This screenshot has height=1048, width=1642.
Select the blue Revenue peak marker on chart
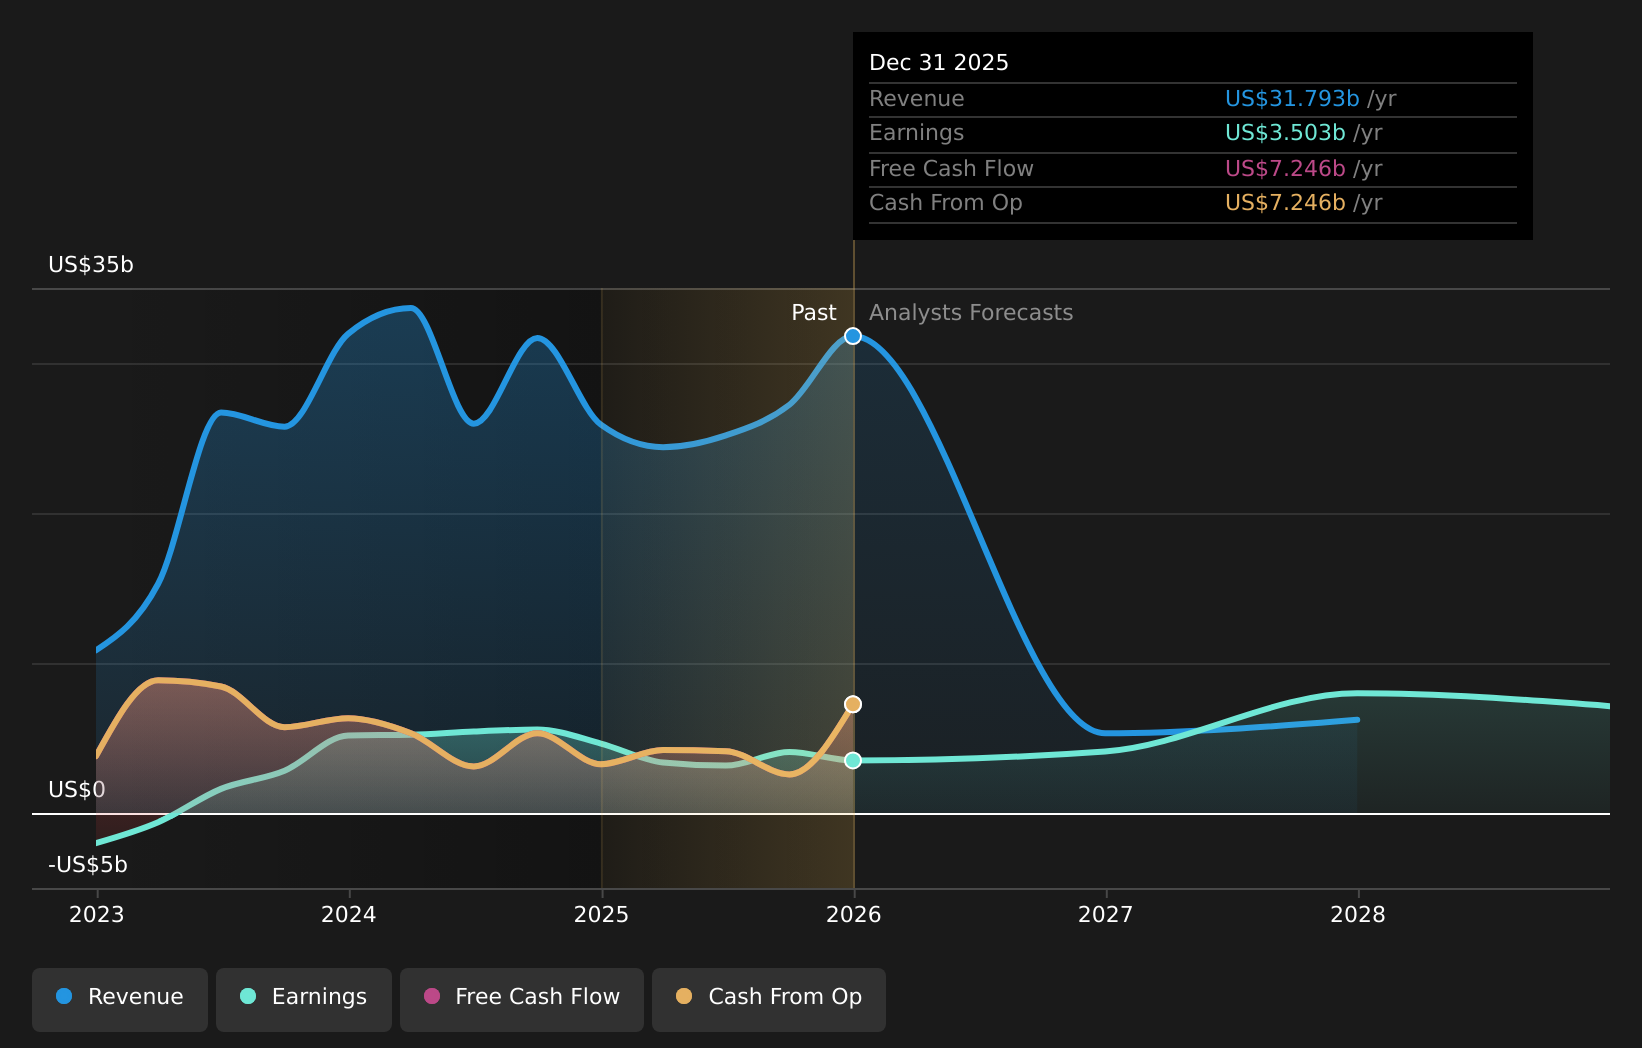852,336
